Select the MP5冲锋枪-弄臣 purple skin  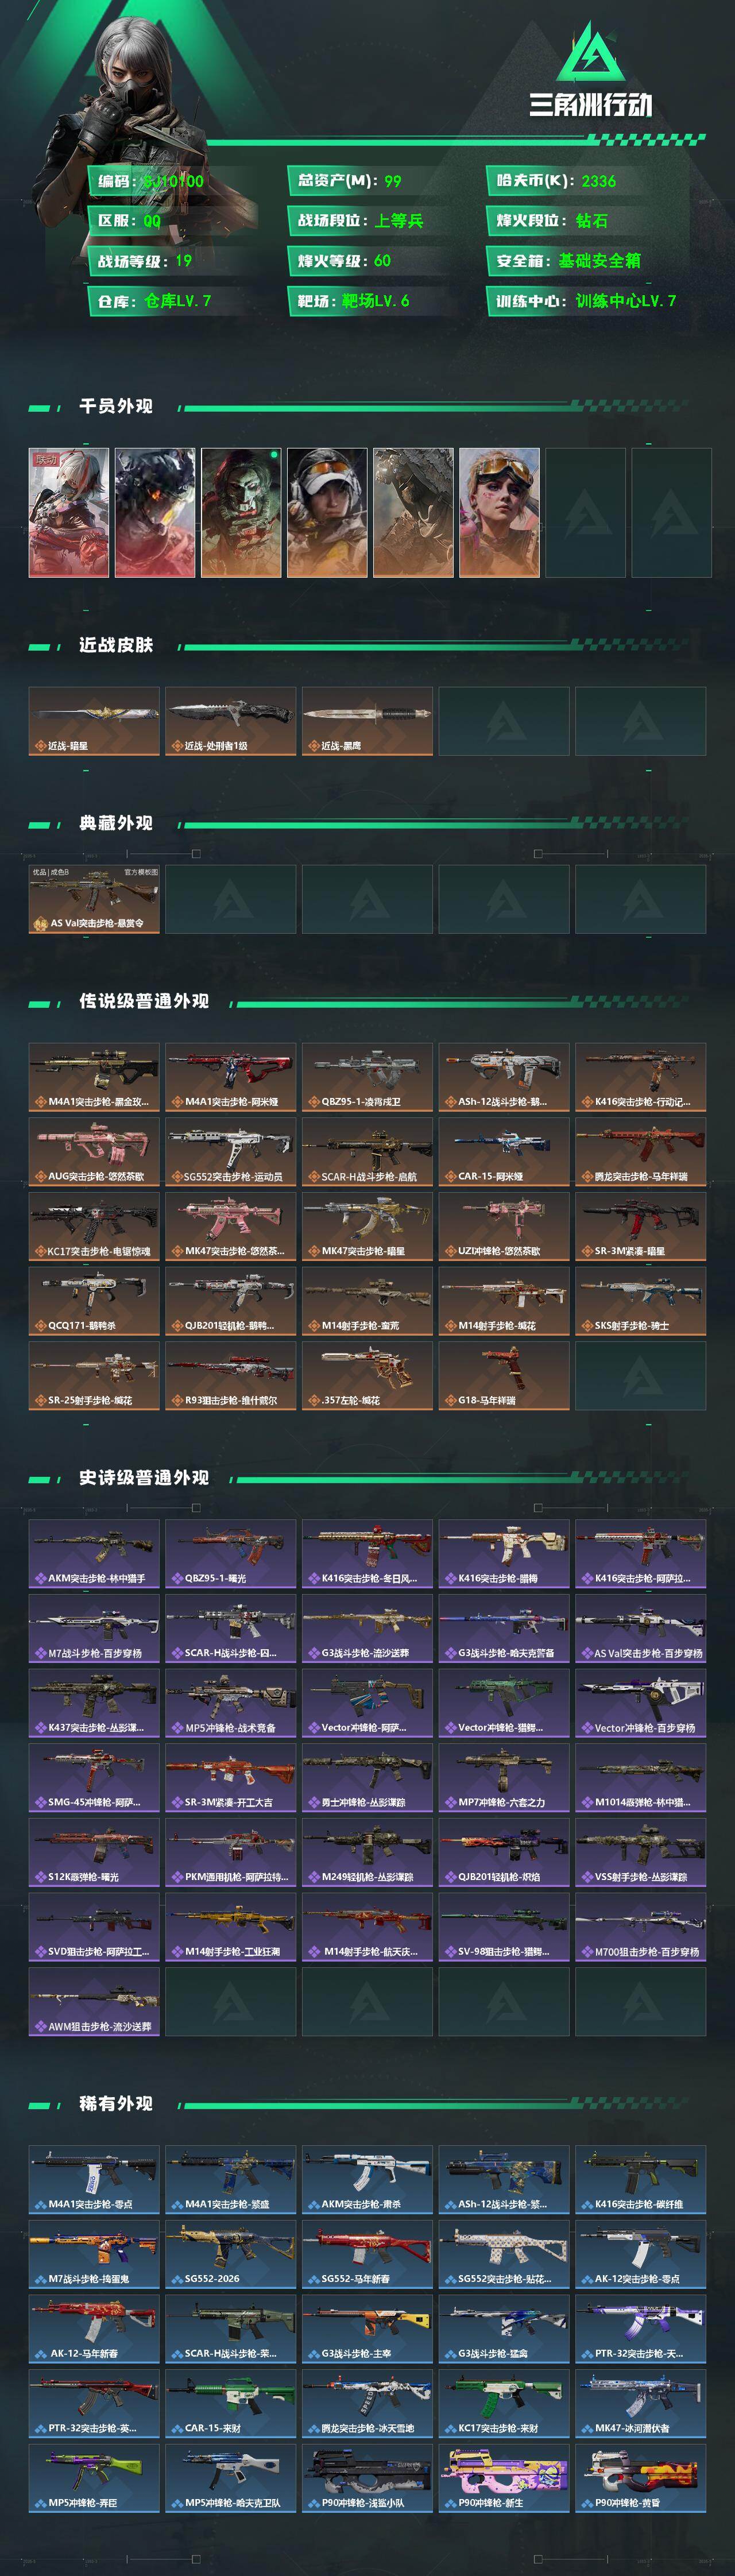pos(94,2478)
